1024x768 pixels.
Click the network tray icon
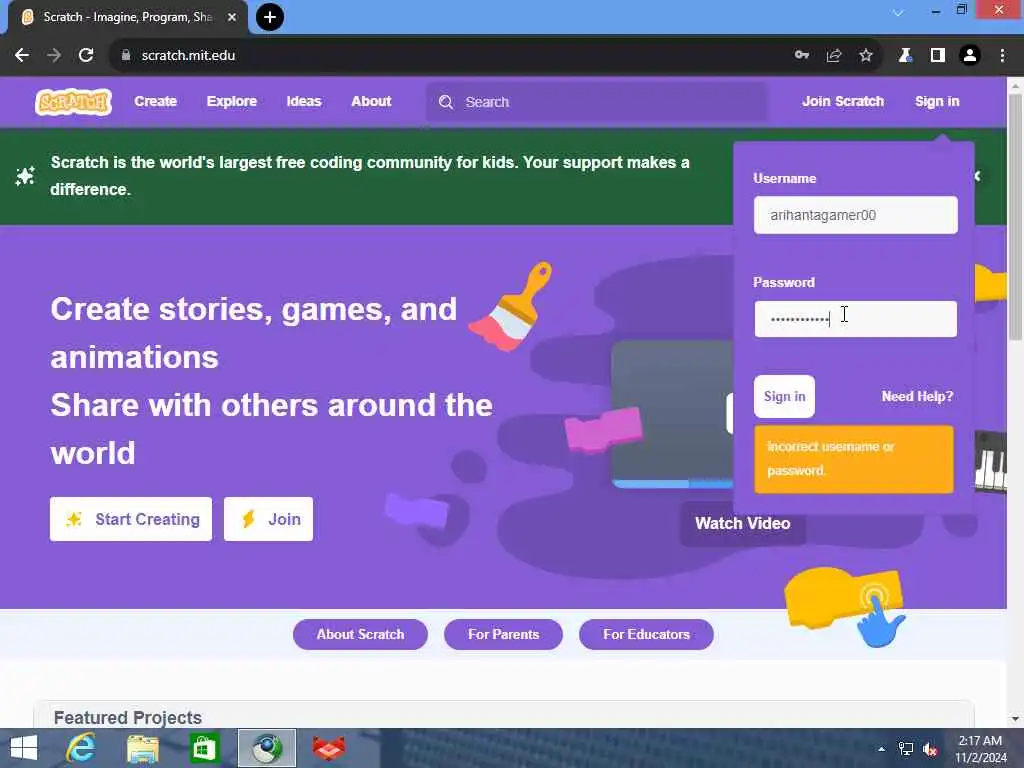coord(906,749)
